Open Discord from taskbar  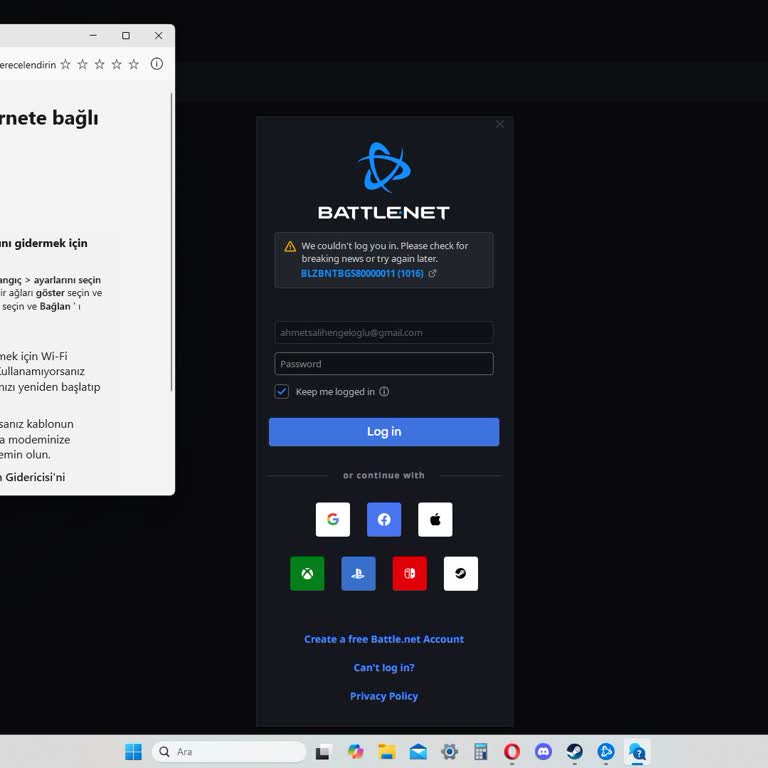(x=543, y=751)
